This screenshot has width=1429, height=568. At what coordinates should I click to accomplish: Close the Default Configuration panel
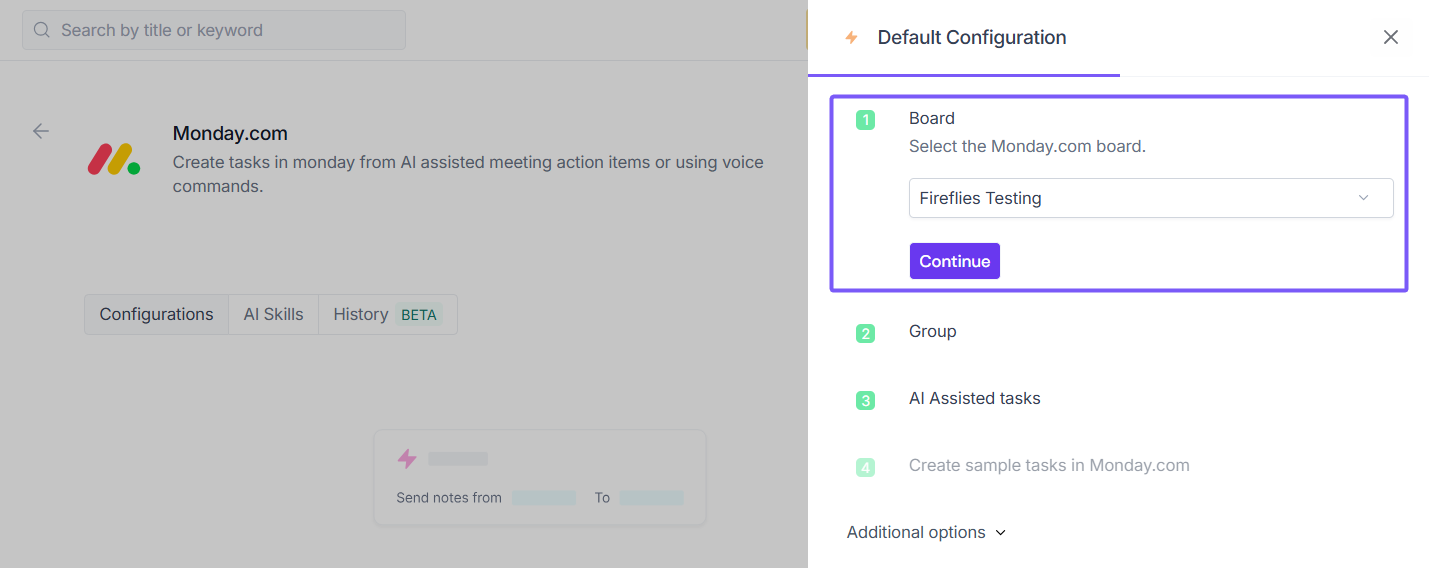1390,37
